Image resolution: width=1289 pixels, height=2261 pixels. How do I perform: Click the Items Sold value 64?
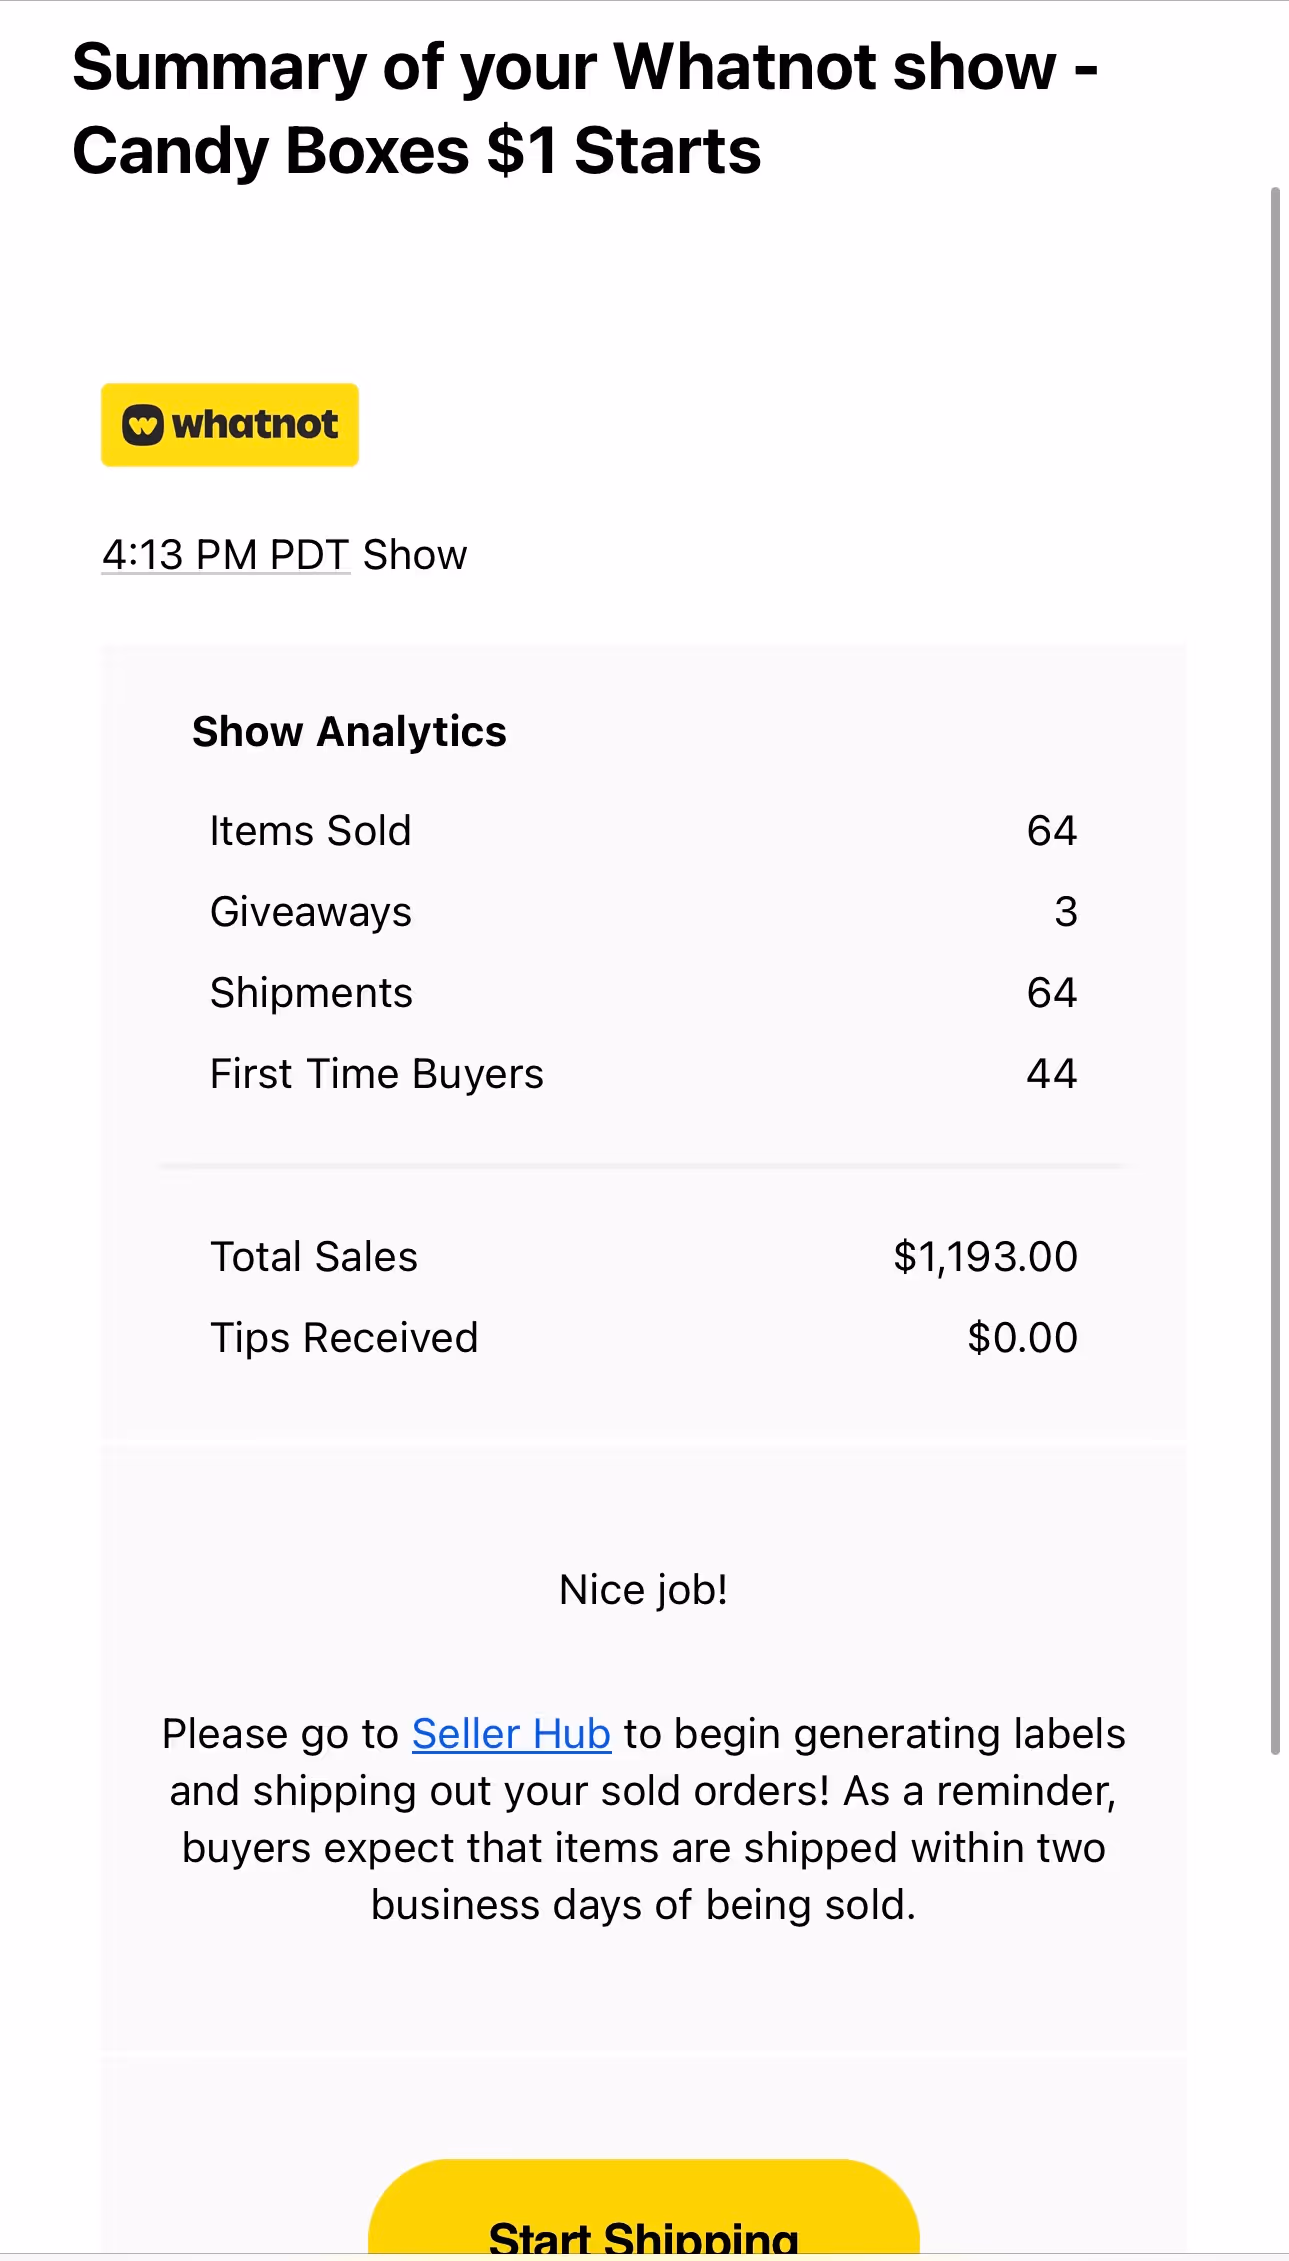1051,831
